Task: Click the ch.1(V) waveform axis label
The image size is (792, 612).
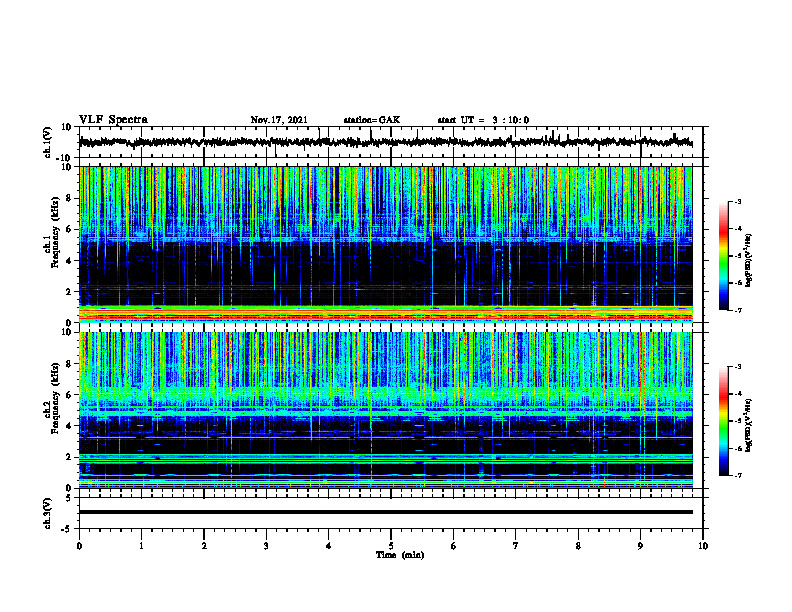Action: pyautogui.click(x=48, y=143)
